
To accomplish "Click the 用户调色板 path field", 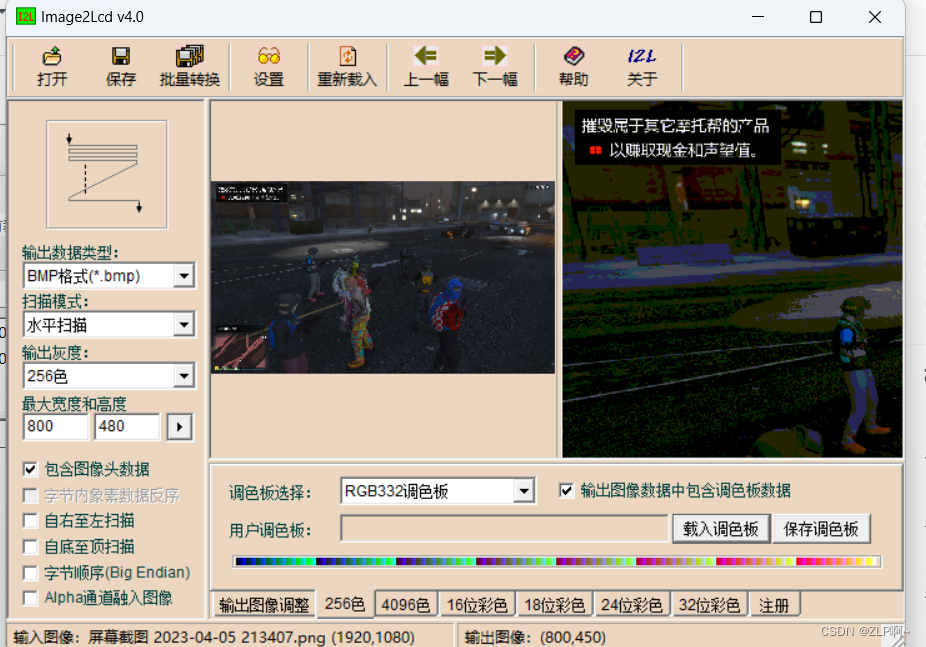I will (505, 528).
